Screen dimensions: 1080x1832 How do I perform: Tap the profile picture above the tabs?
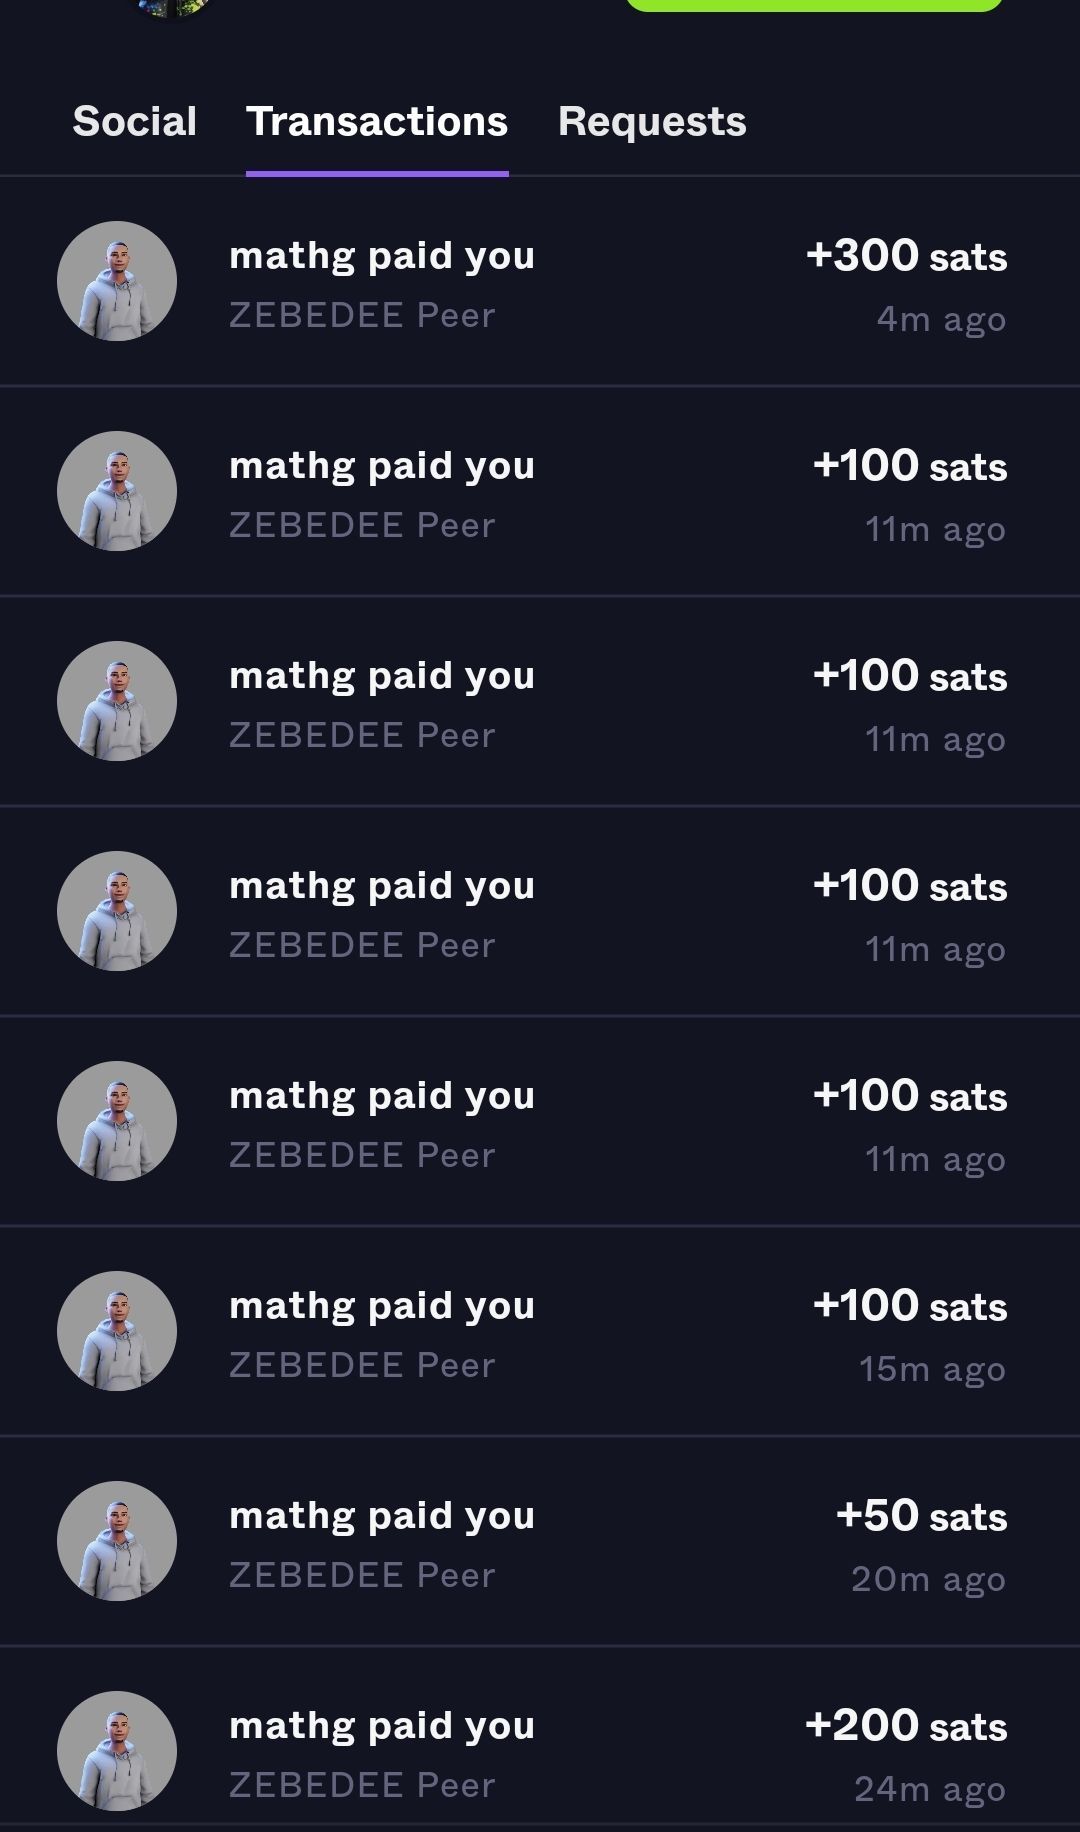pos(172,8)
